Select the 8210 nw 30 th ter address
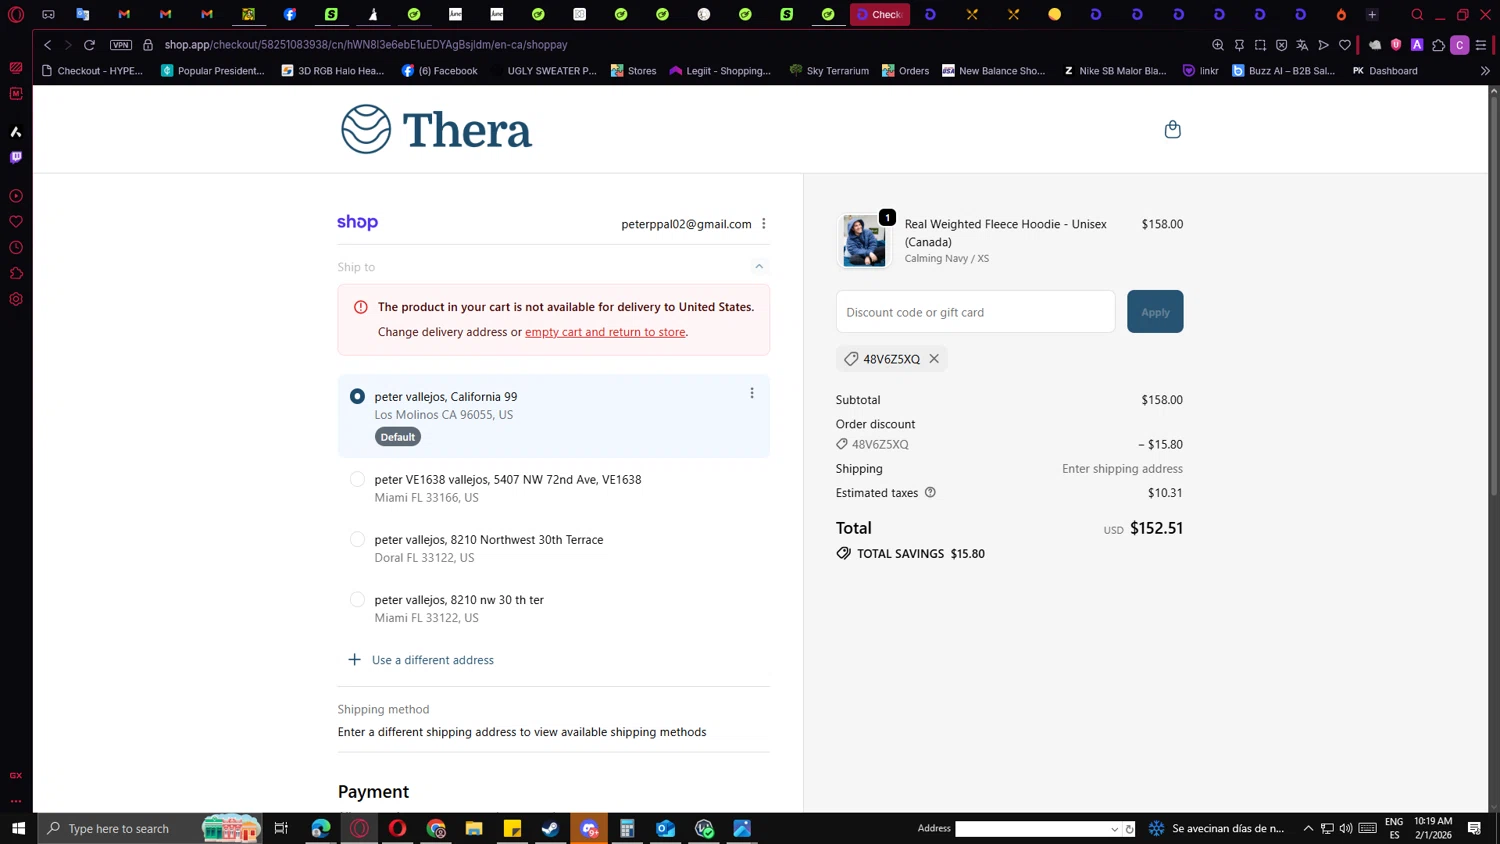Screen dimensions: 1500x844 click(x=357, y=600)
